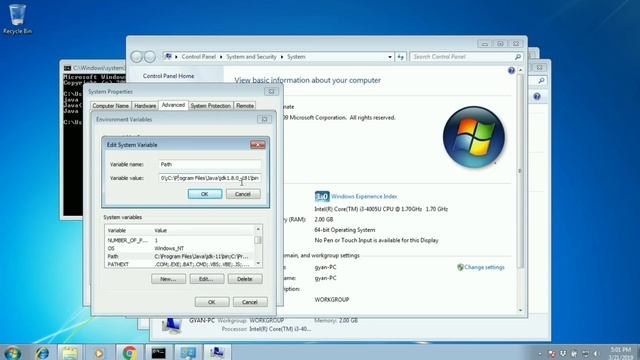640x360 pixels.
Task: Click OK in Edit System Variable
Action: coord(205,194)
